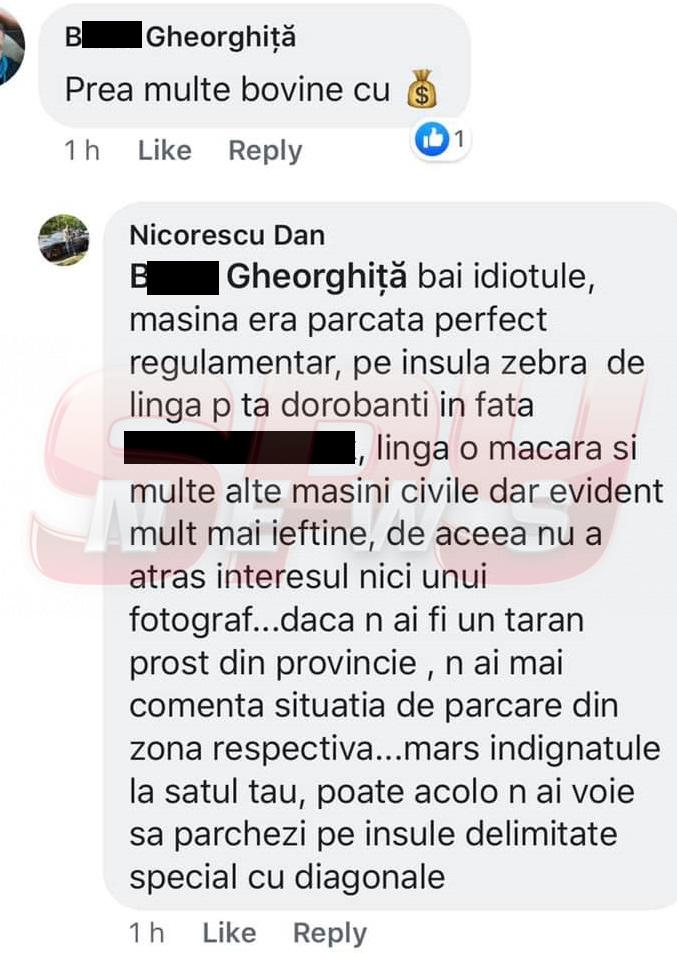This screenshot has height=953, width=677.
Task: Click the red SPY NEWS watermark logo
Action: point(340,480)
